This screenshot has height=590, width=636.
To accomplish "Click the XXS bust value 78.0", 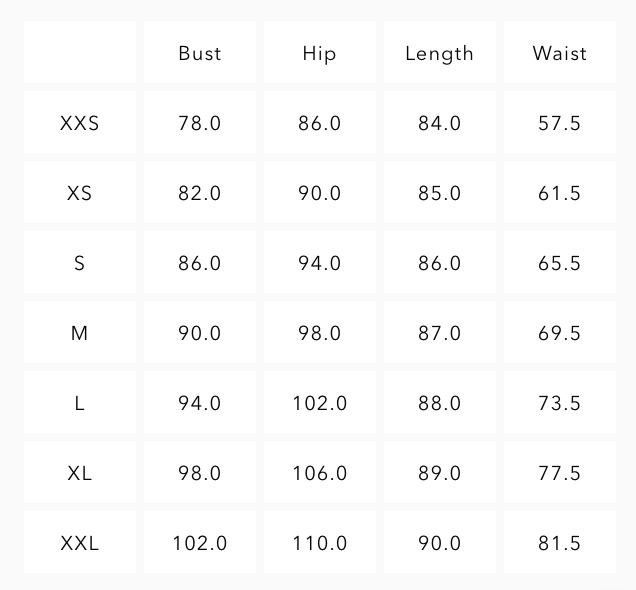I will click(200, 123).
